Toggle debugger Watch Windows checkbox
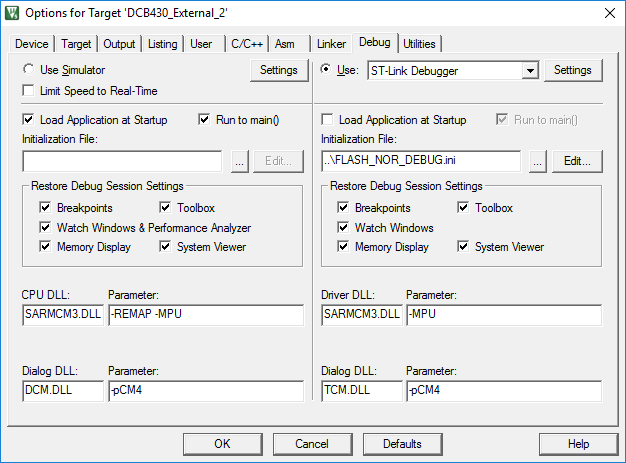The image size is (626, 463). pos(343,228)
